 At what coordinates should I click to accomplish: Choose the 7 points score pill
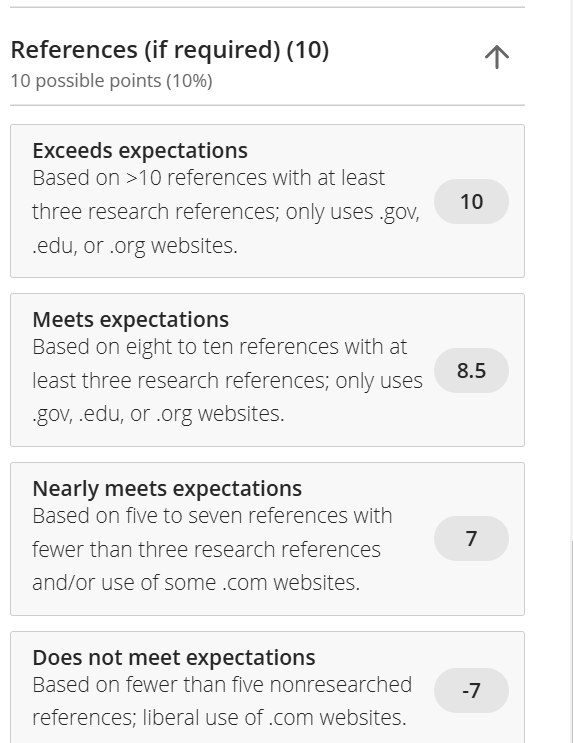[472, 539]
